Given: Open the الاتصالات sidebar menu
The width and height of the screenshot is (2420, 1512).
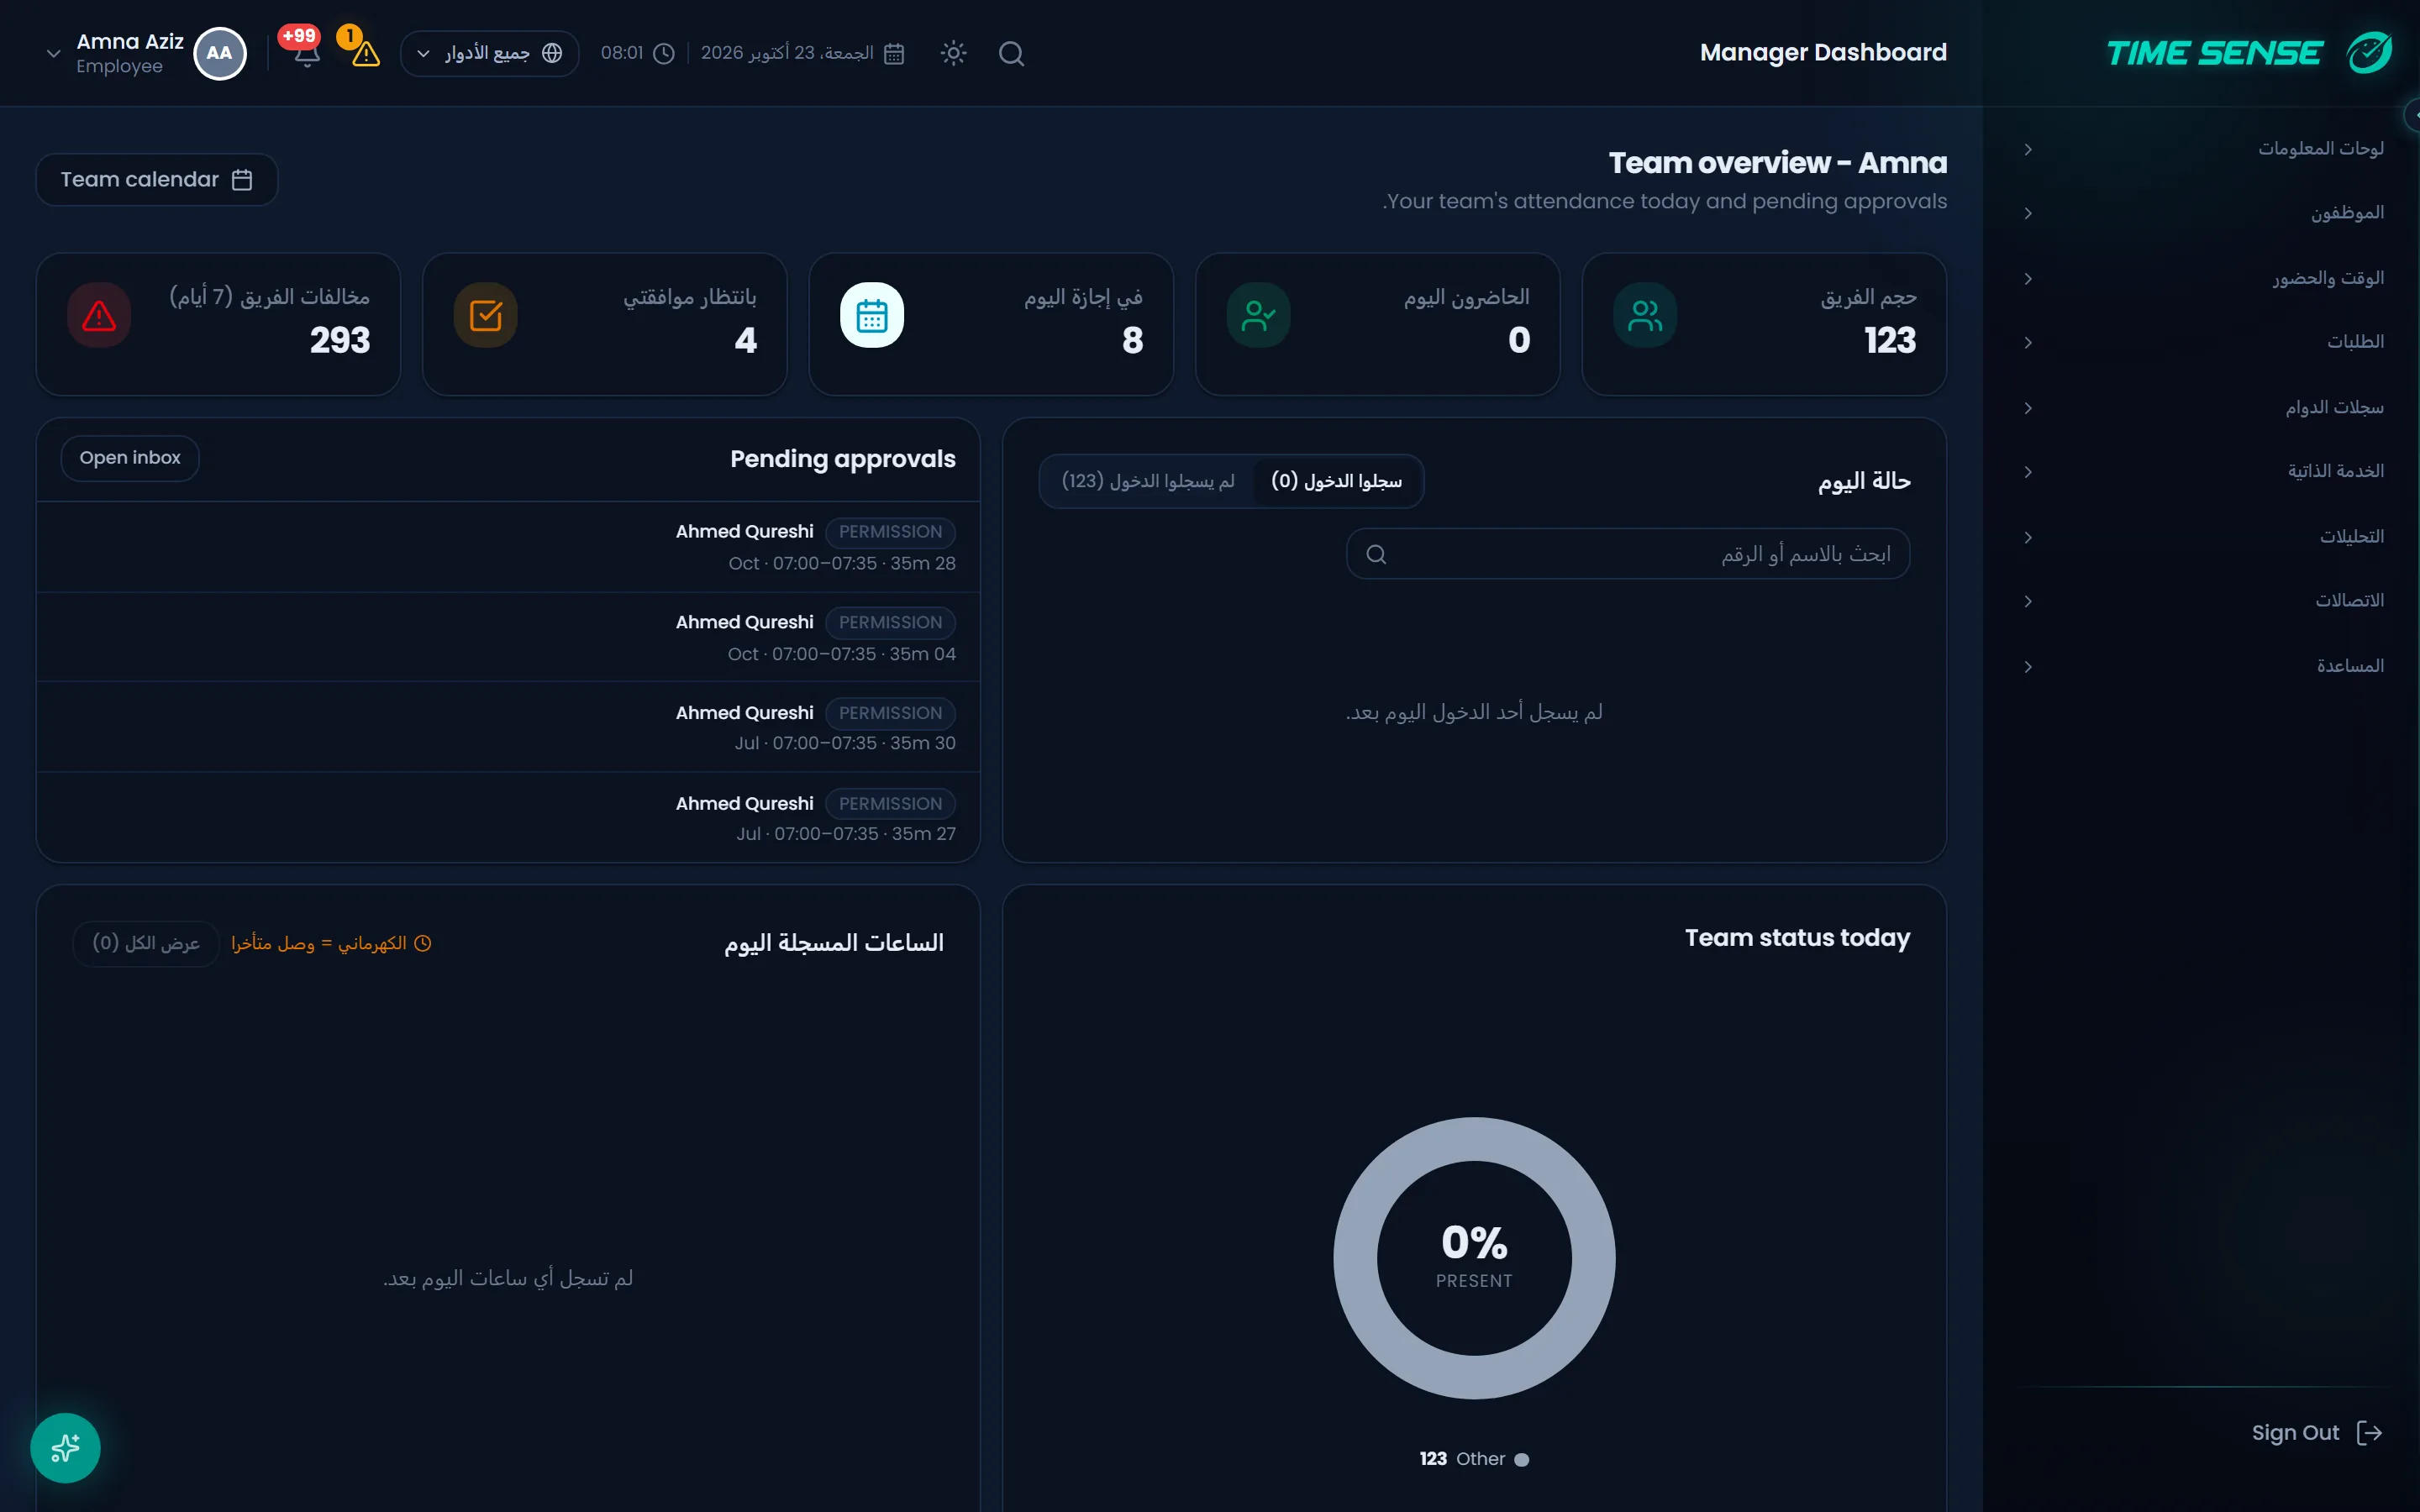Looking at the screenshot, I should [x=2205, y=601].
